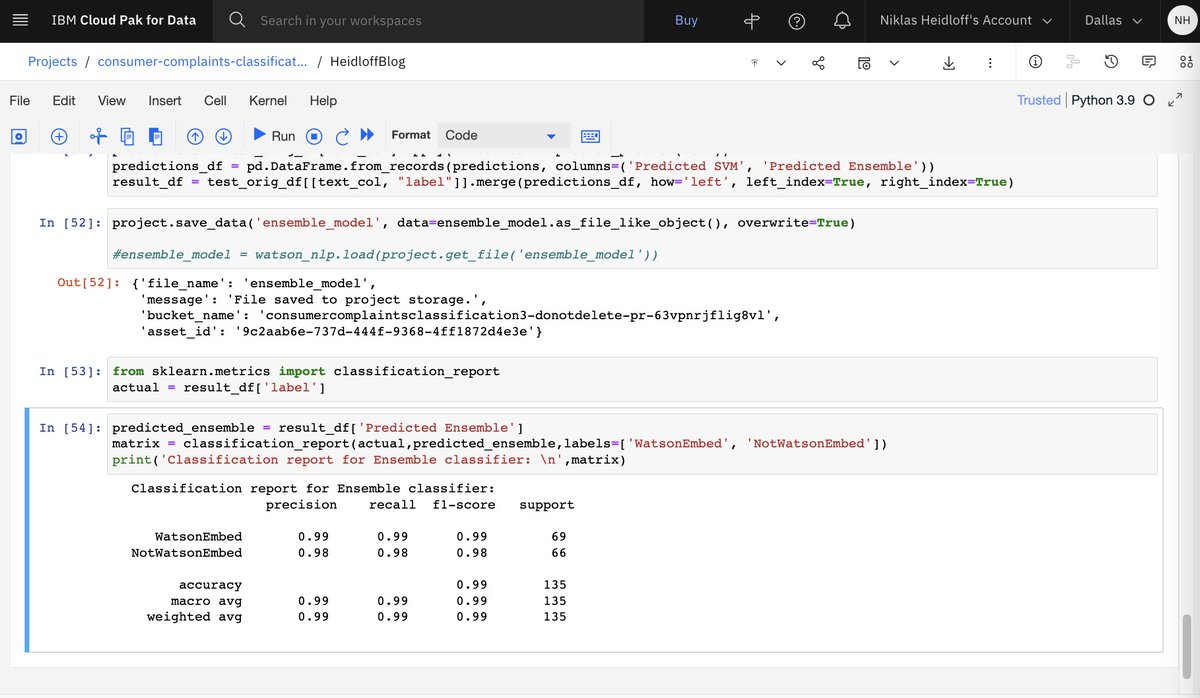Restart the kernel with circular arrow

[342, 135]
